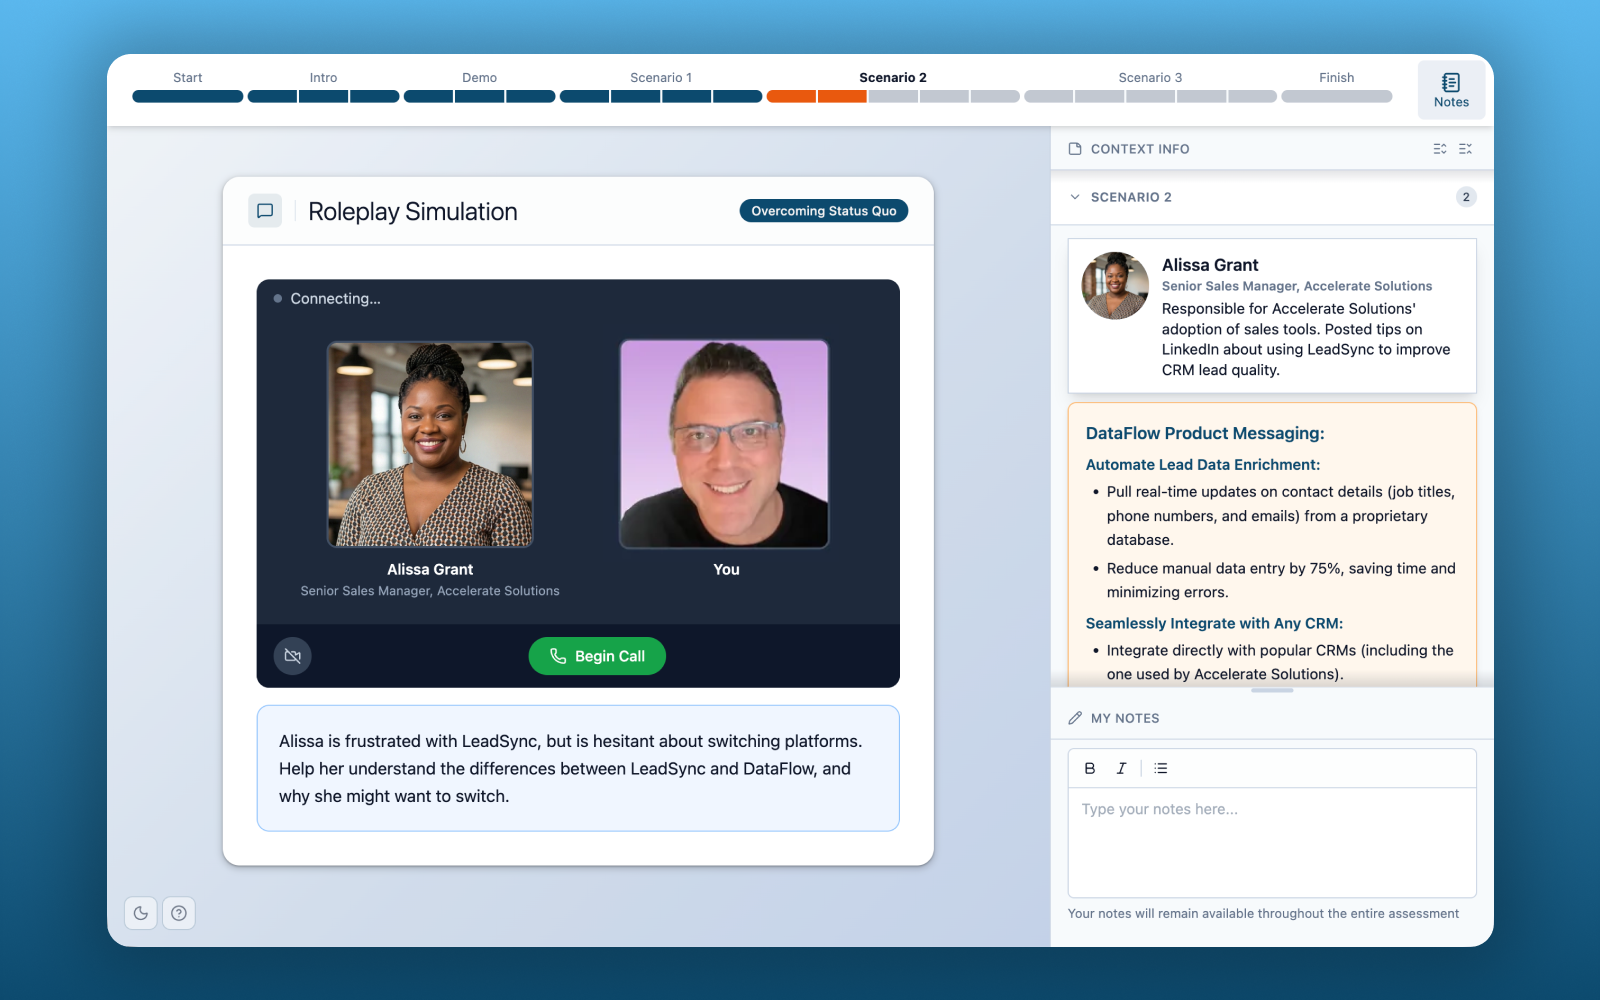1600x1000 pixels.
Task: Toggle dark mode moon icon
Action: point(141,913)
